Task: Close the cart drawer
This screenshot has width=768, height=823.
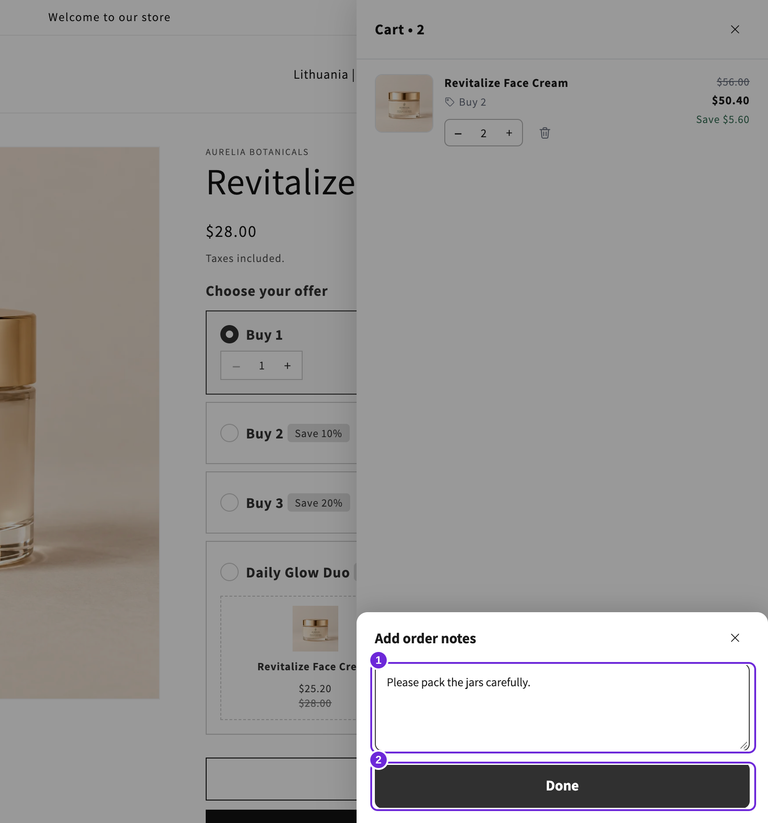Action: (x=734, y=29)
